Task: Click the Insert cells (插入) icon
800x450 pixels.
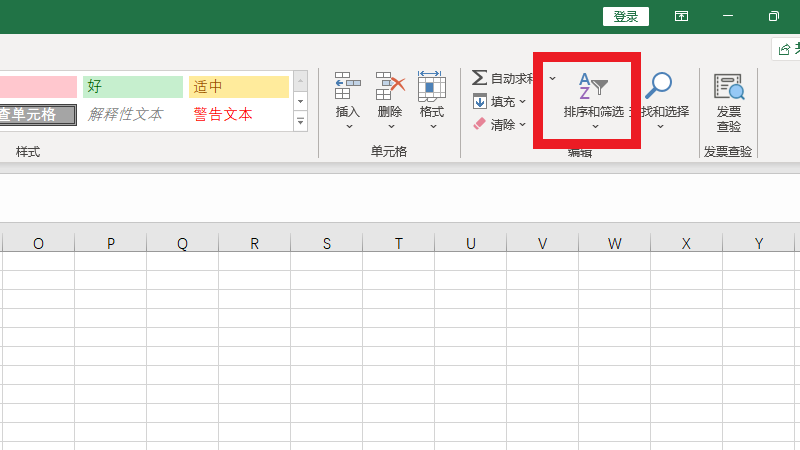Action: pyautogui.click(x=348, y=88)
